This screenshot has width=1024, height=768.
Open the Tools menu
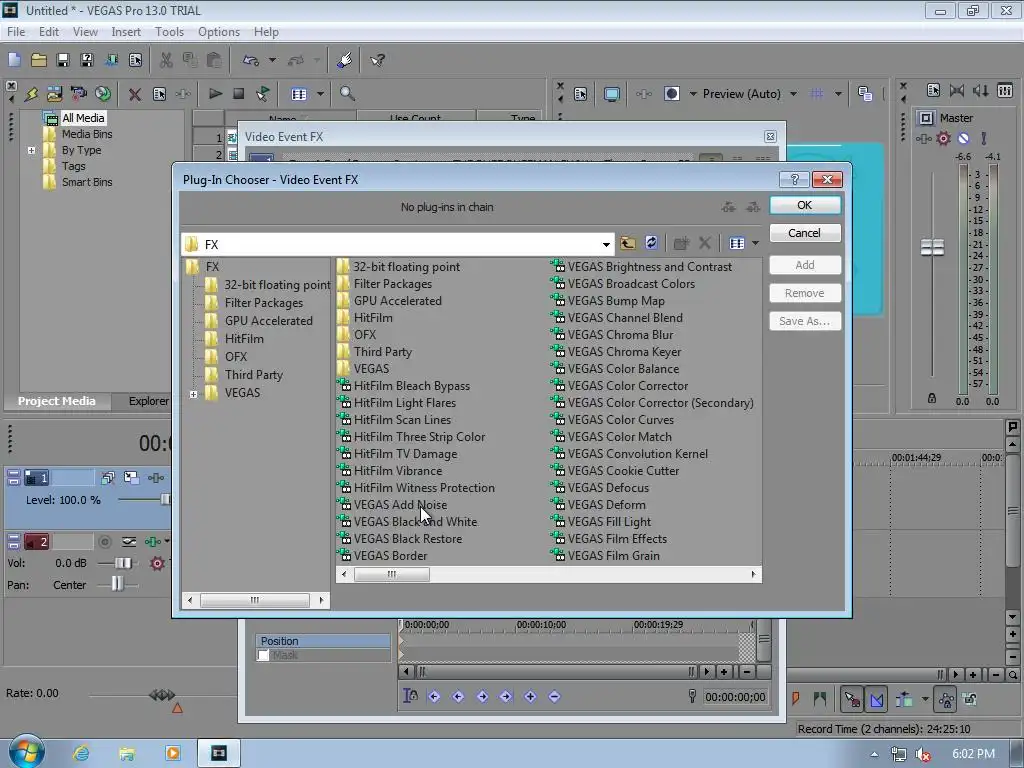(x=169, y=31)
